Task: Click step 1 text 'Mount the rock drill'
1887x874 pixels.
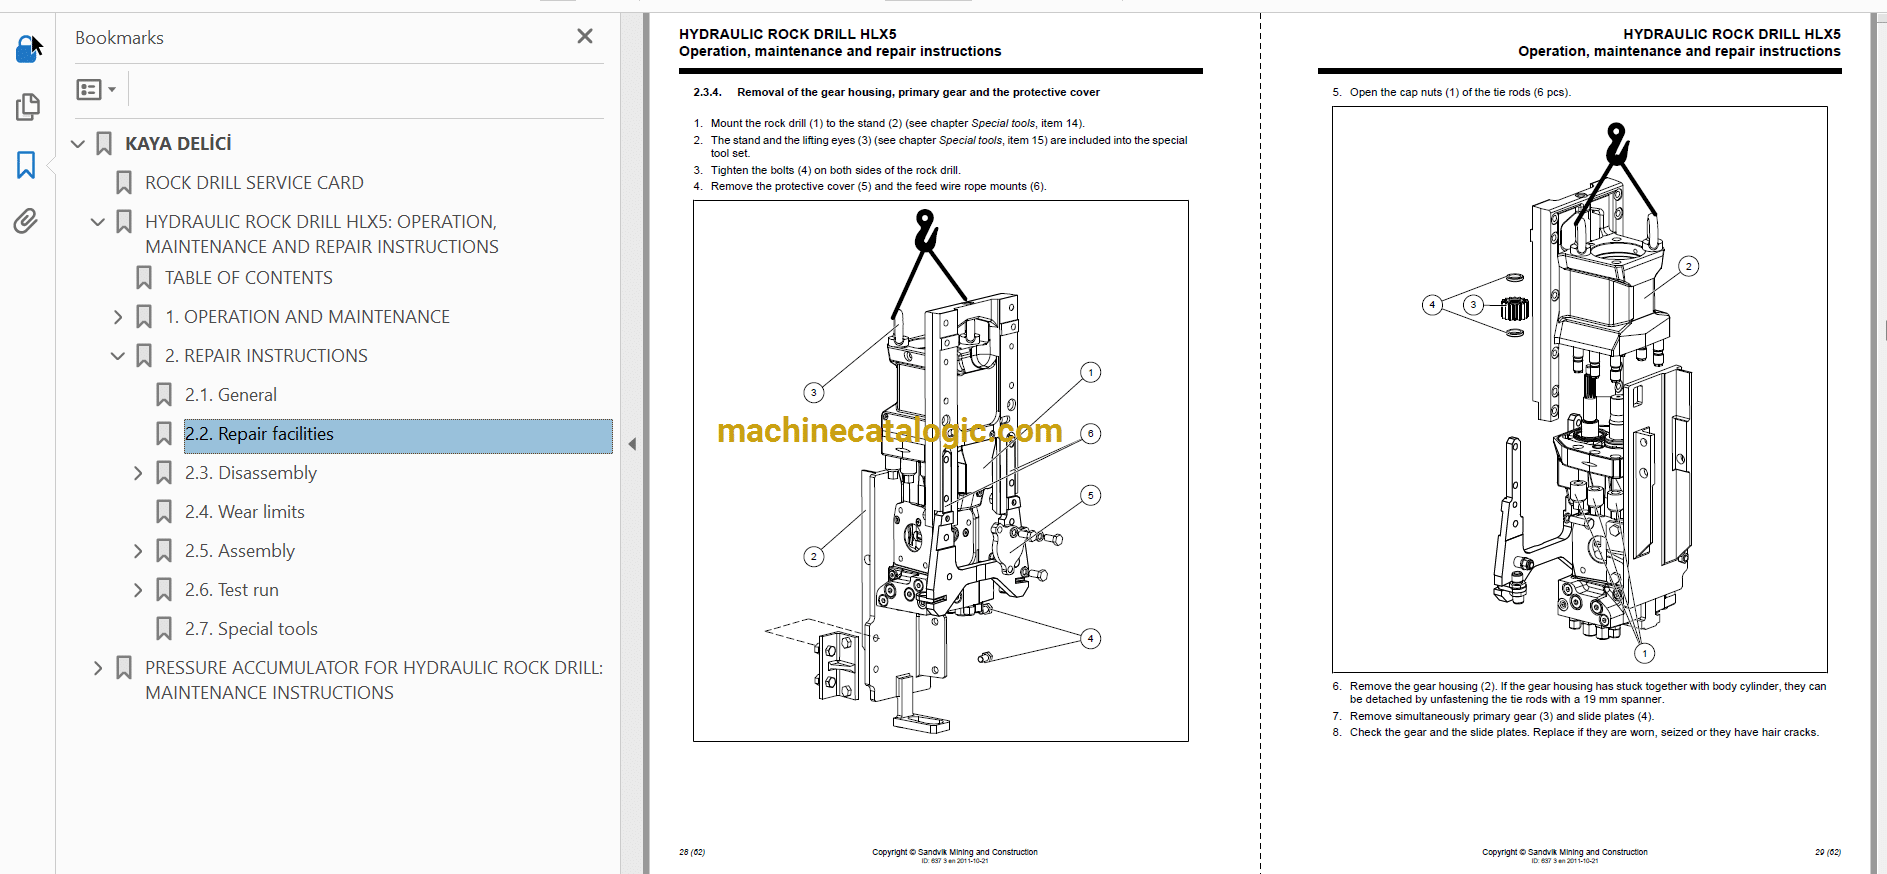Action: coord(897,124)
